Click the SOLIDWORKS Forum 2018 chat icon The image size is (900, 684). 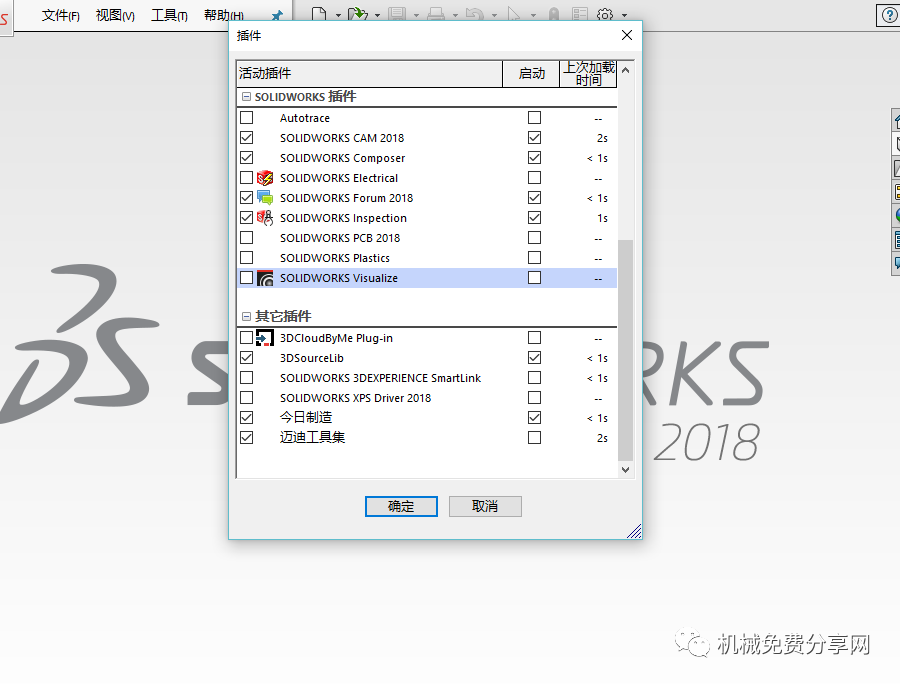pos(265,198)
